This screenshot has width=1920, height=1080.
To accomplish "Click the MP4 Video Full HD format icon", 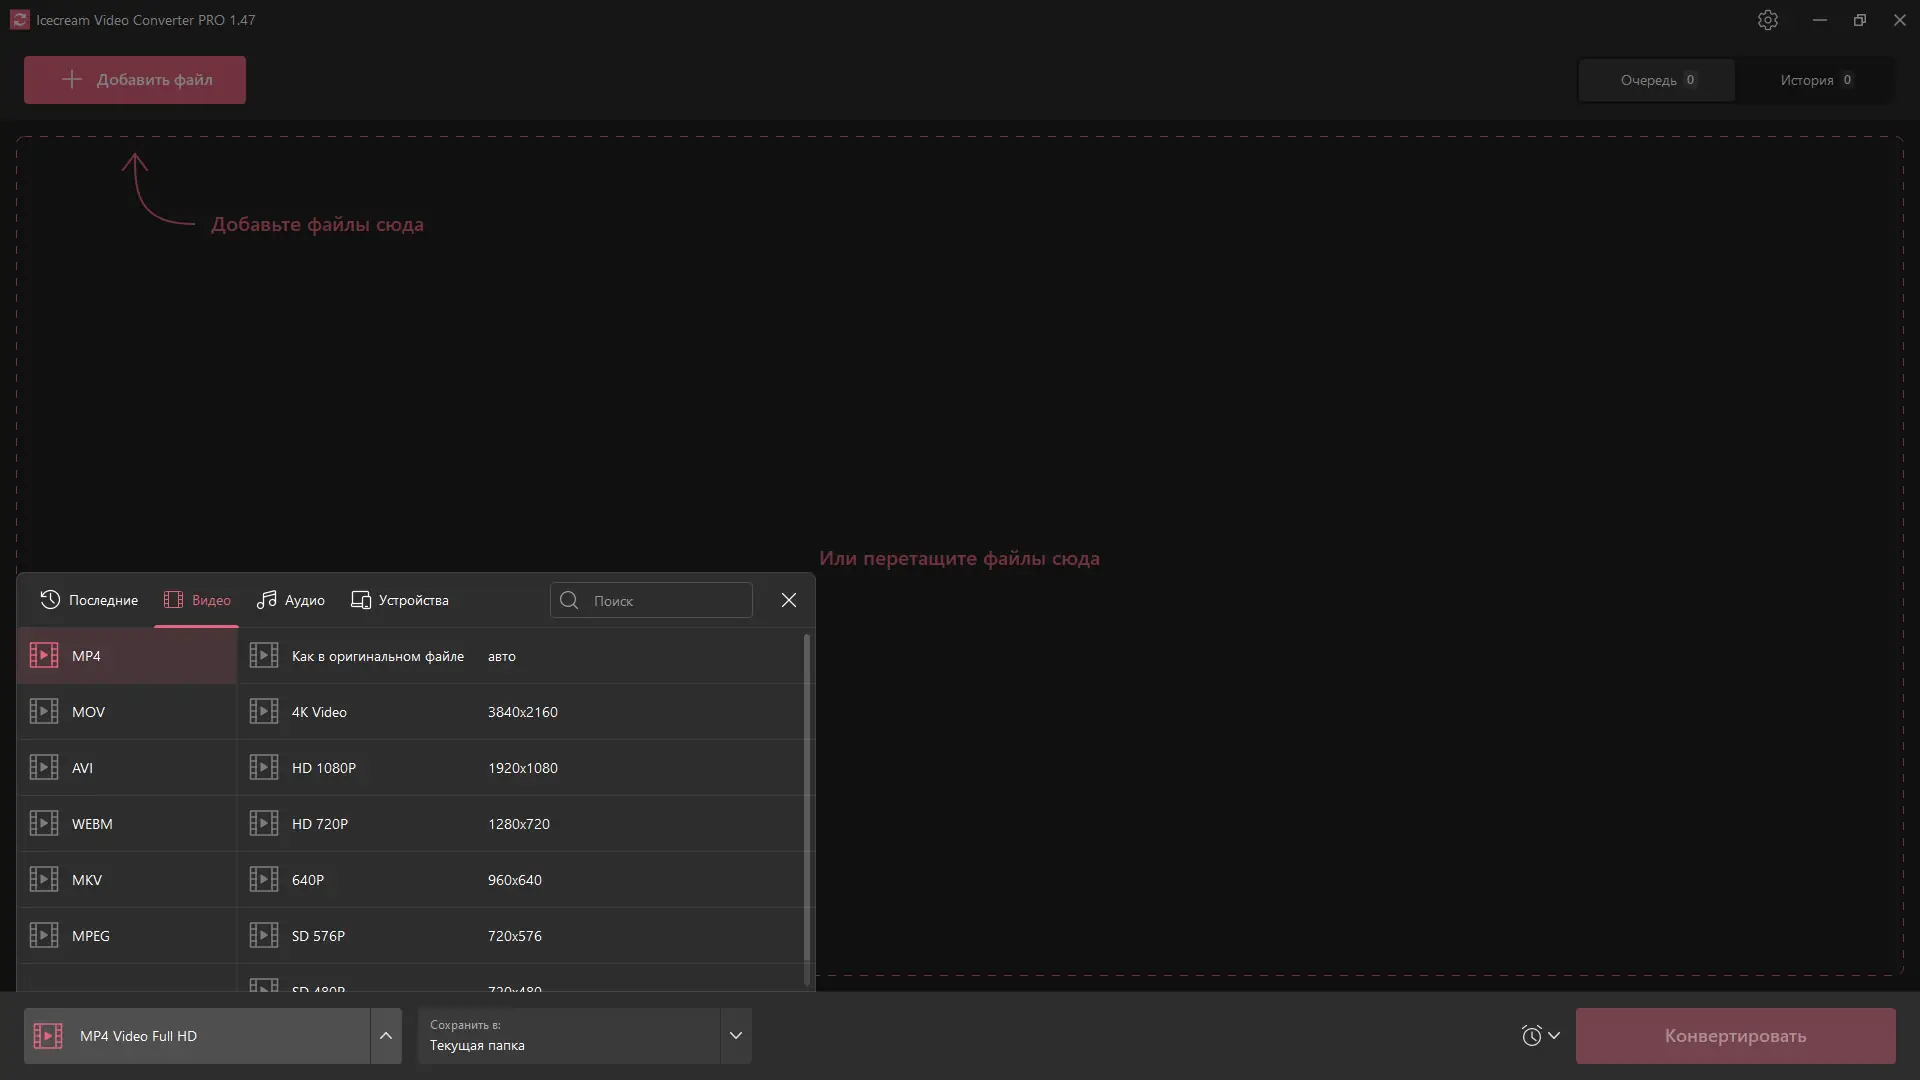I will tap(48, 1036).
